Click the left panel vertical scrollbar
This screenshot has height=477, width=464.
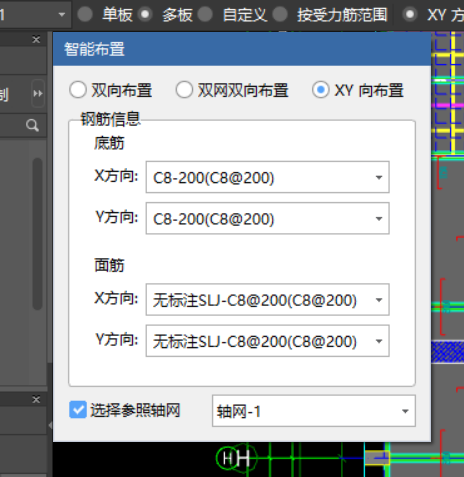pyautogui.click(x=37, y=233)
